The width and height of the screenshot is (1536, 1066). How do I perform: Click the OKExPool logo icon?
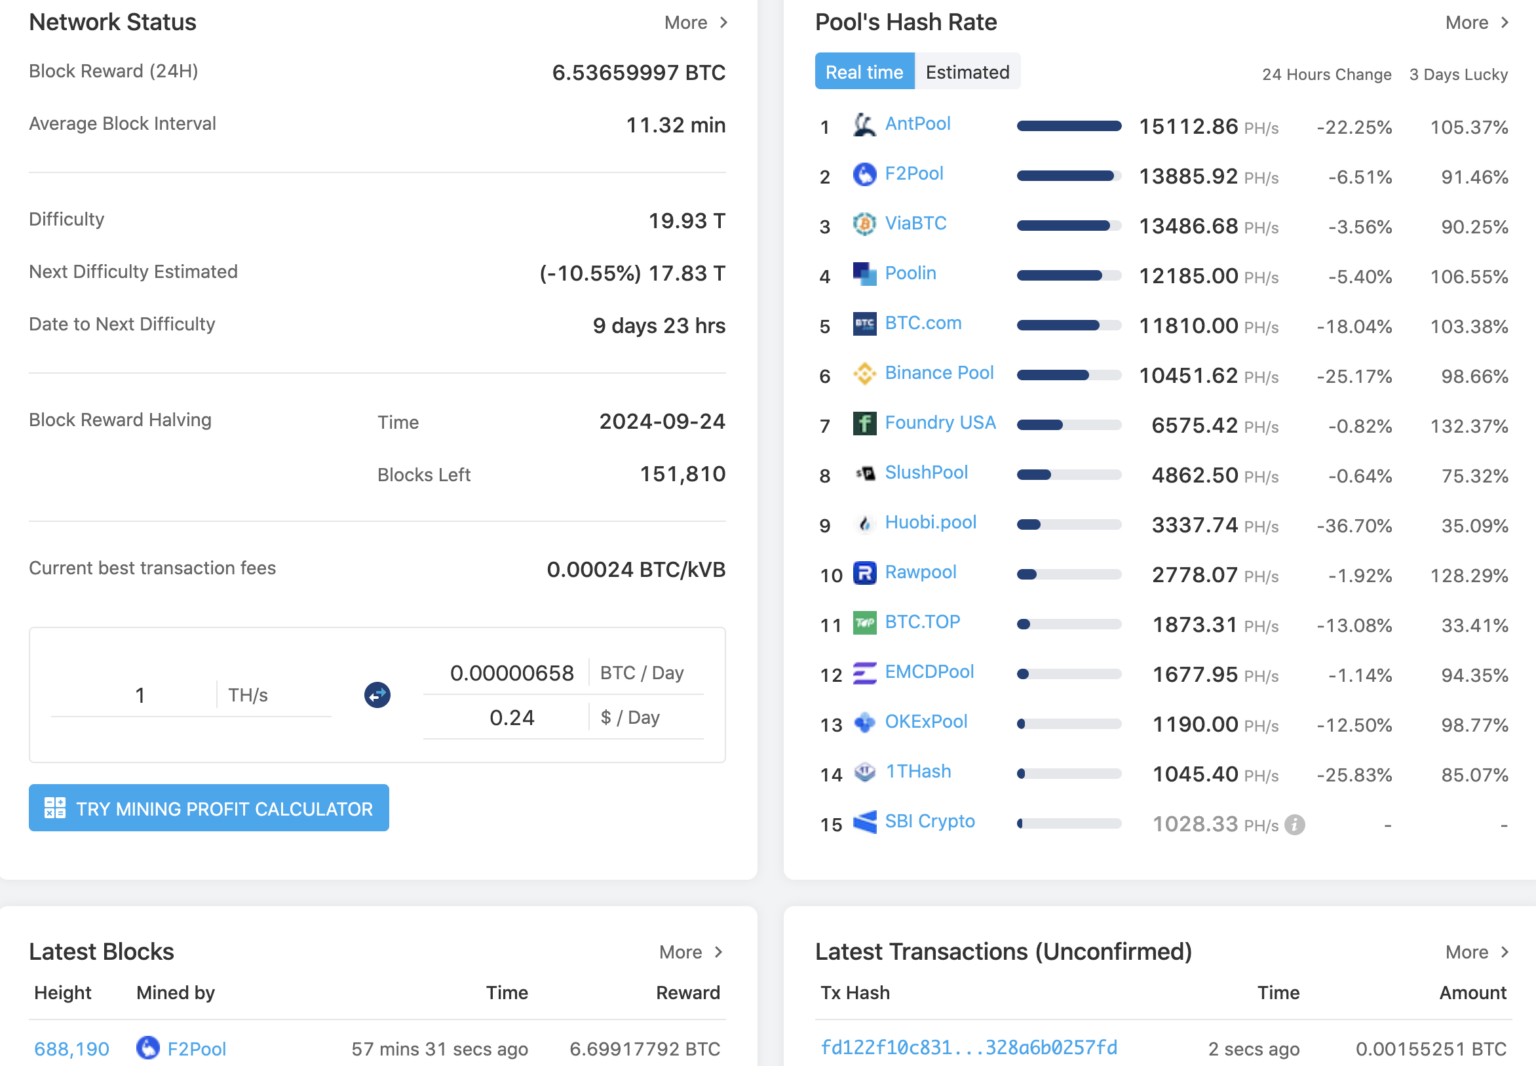pyautogui.click(x=864, y=723)
